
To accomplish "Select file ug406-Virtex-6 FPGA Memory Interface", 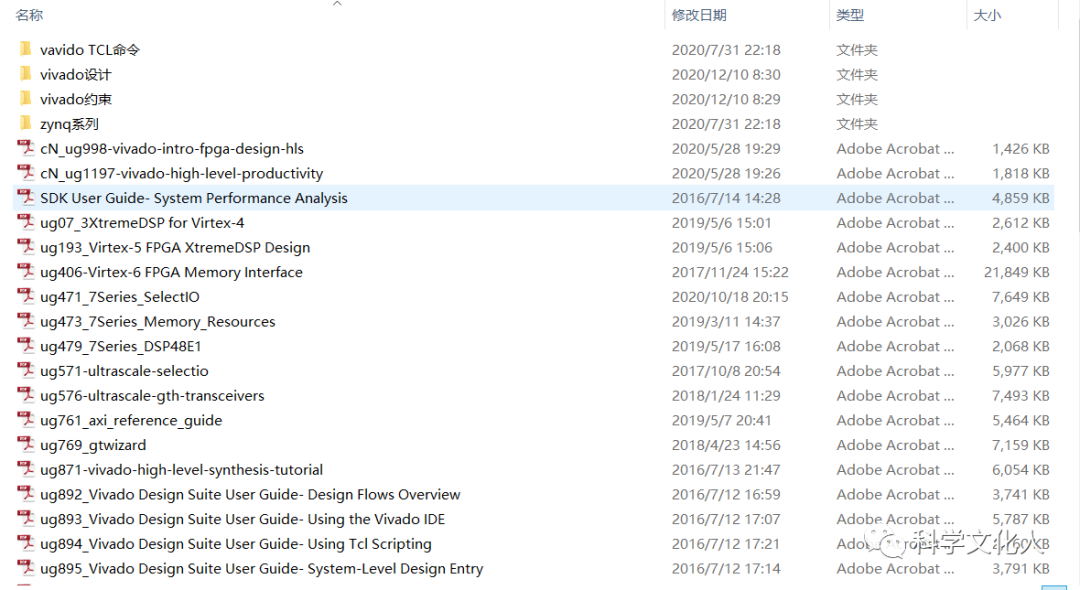I will 171,272.
